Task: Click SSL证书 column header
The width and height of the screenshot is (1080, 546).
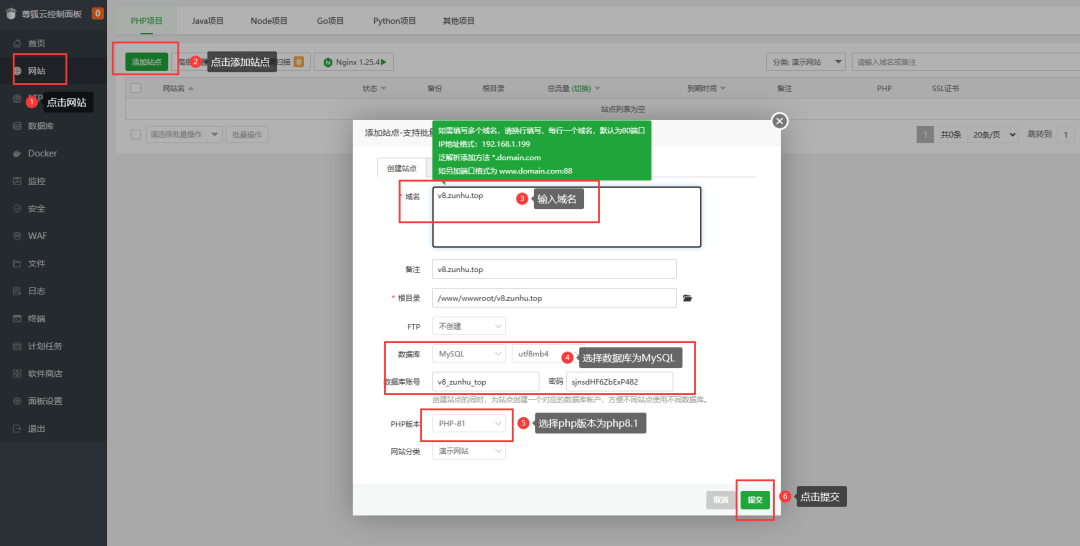Action: 946,89
